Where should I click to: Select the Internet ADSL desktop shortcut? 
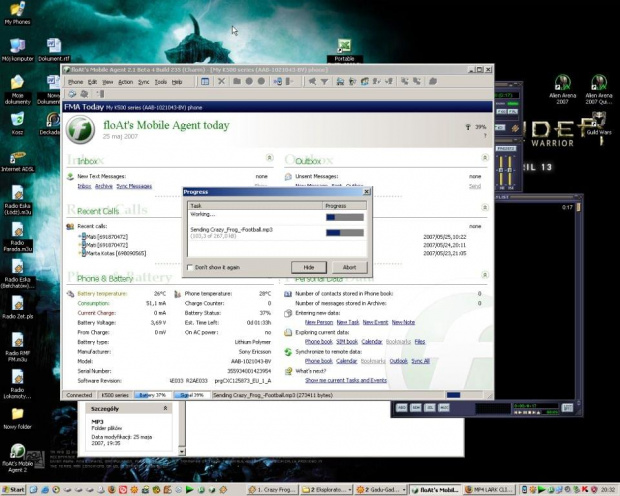tap(17, 161)
